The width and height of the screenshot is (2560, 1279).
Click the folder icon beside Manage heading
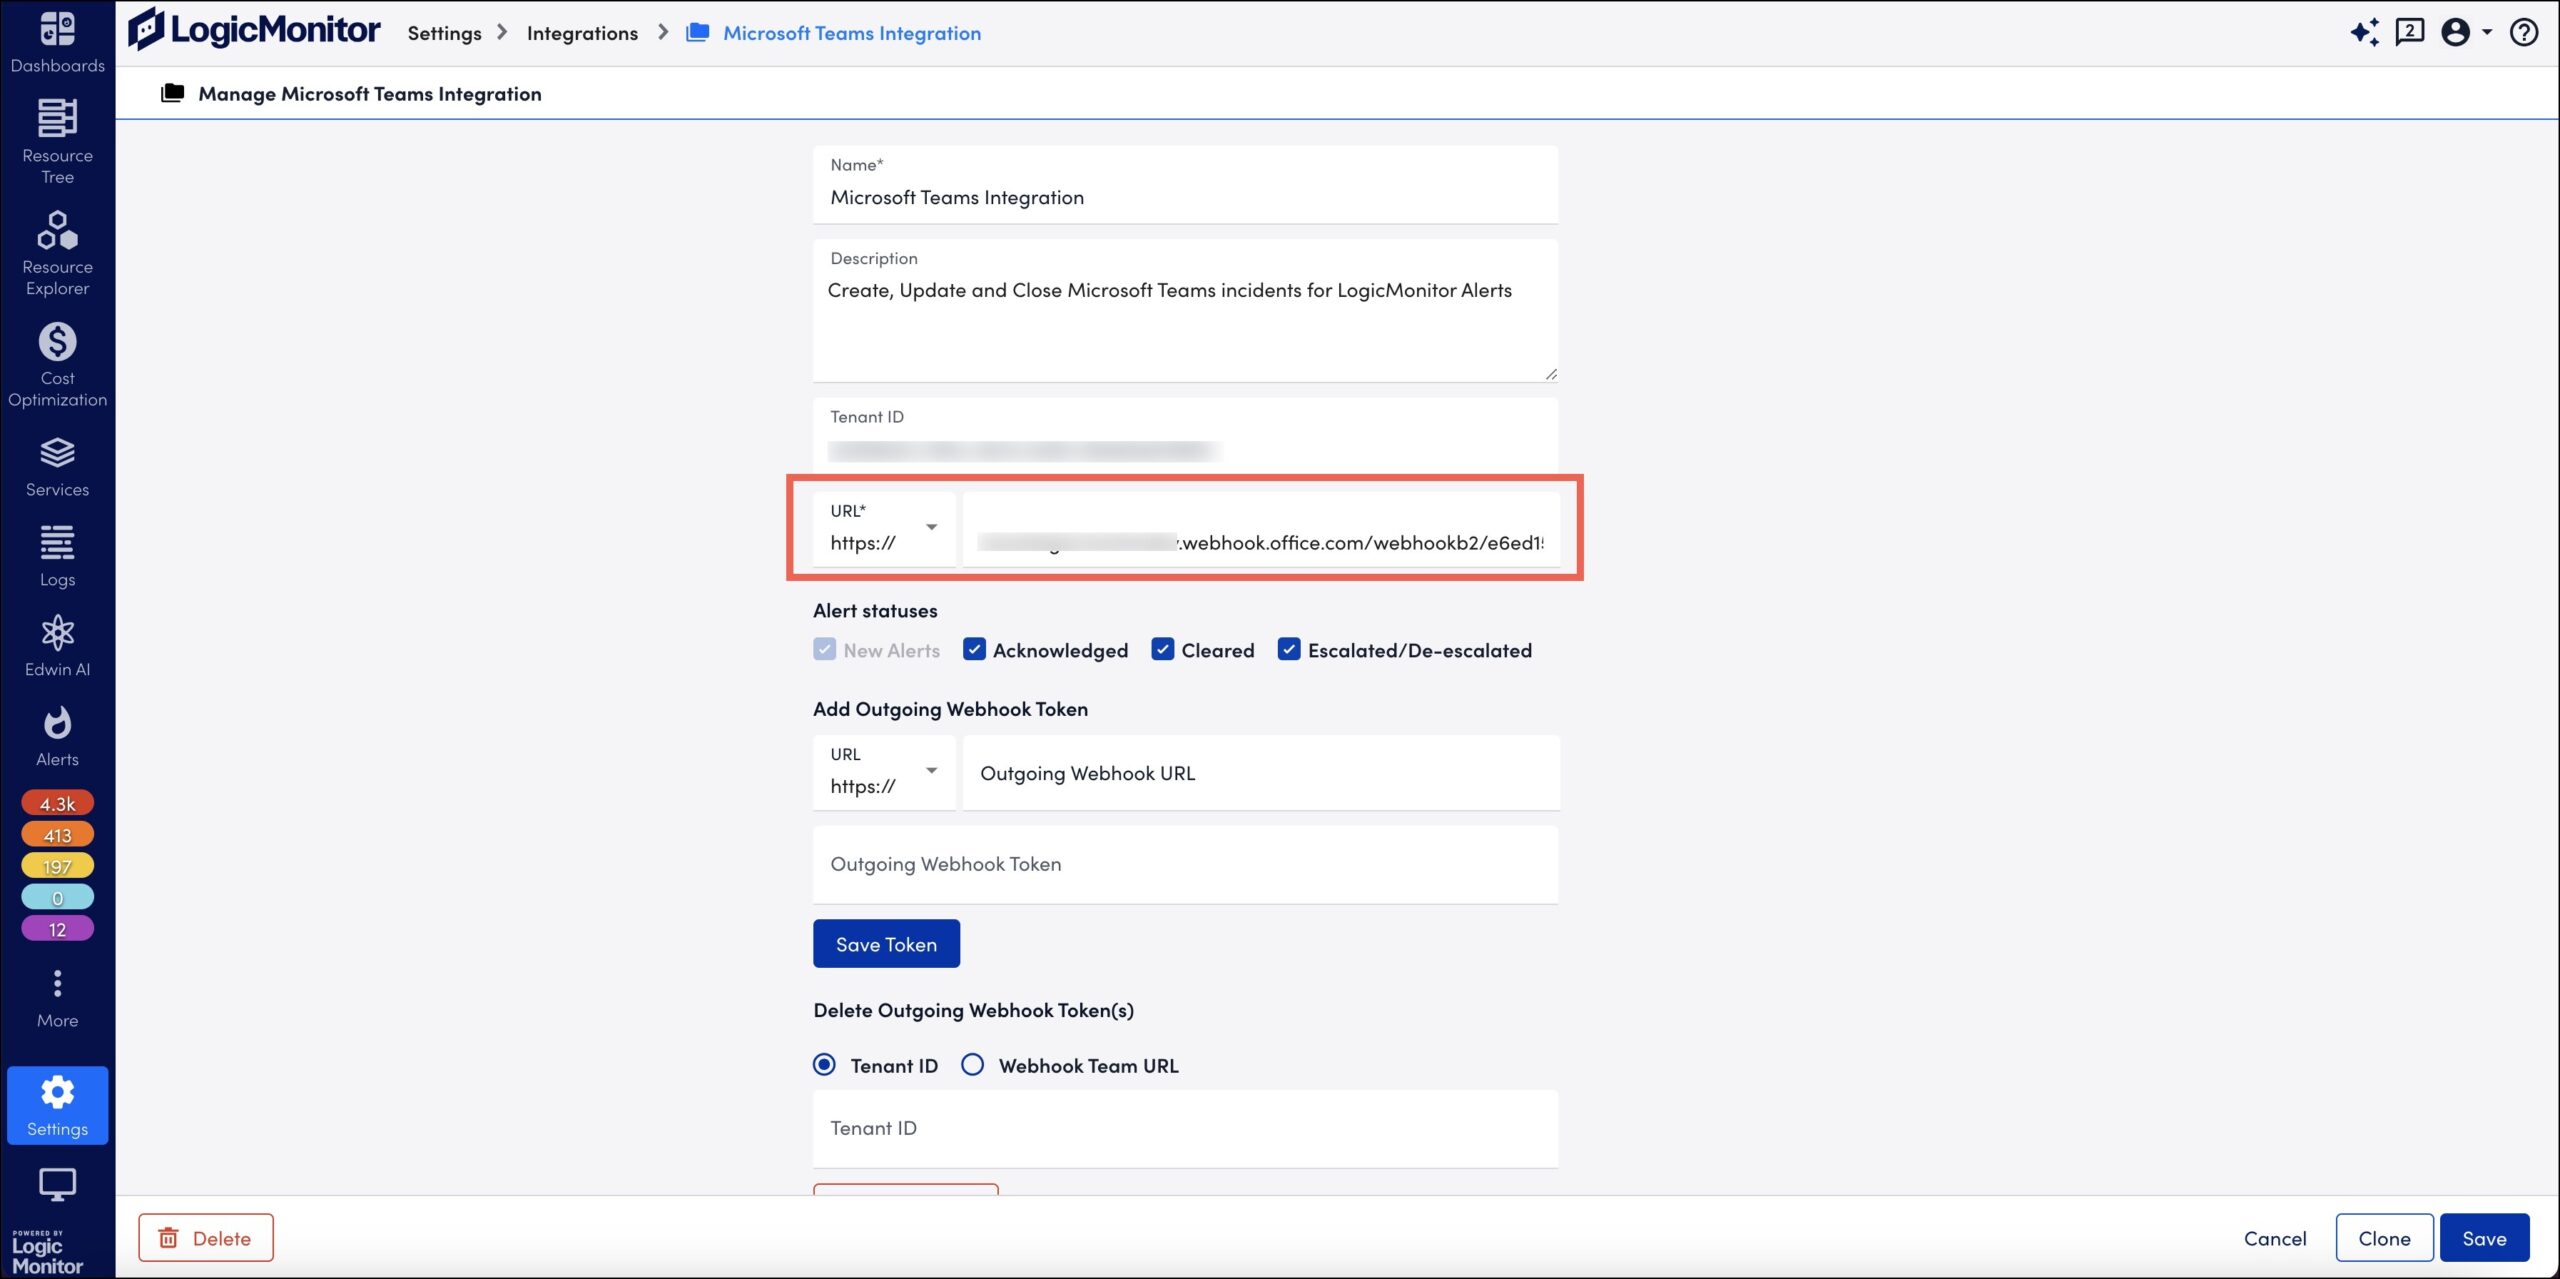(x=172, y=92)
